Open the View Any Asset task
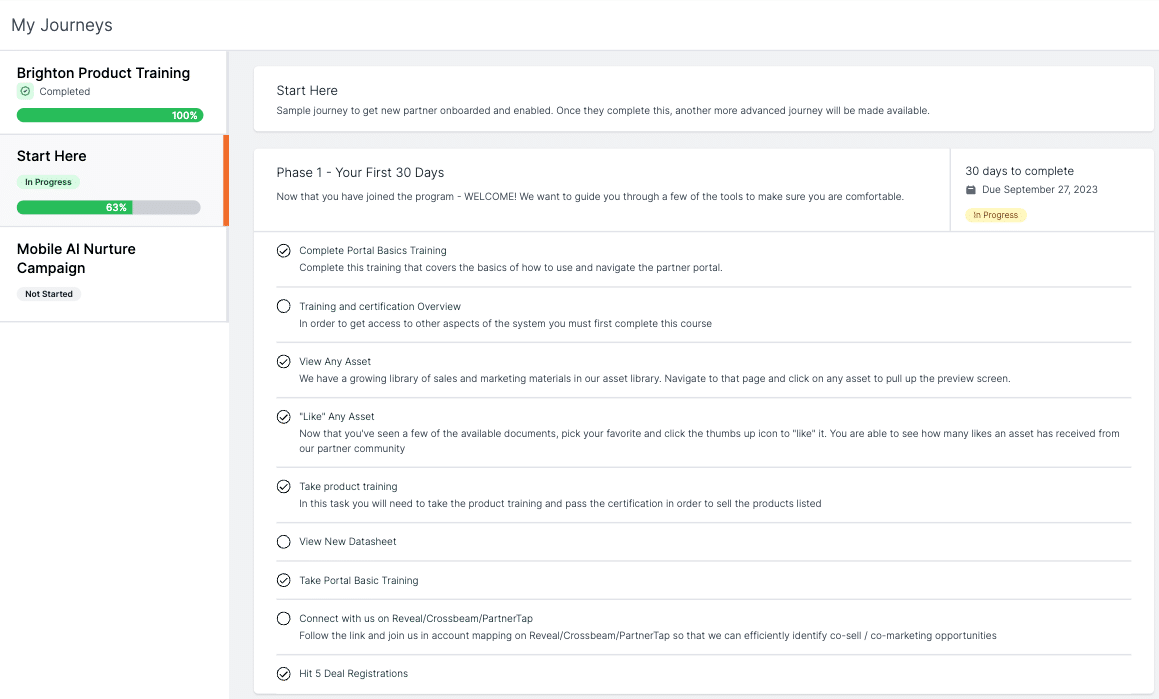The image size is (1159, 699). point(335,361)
